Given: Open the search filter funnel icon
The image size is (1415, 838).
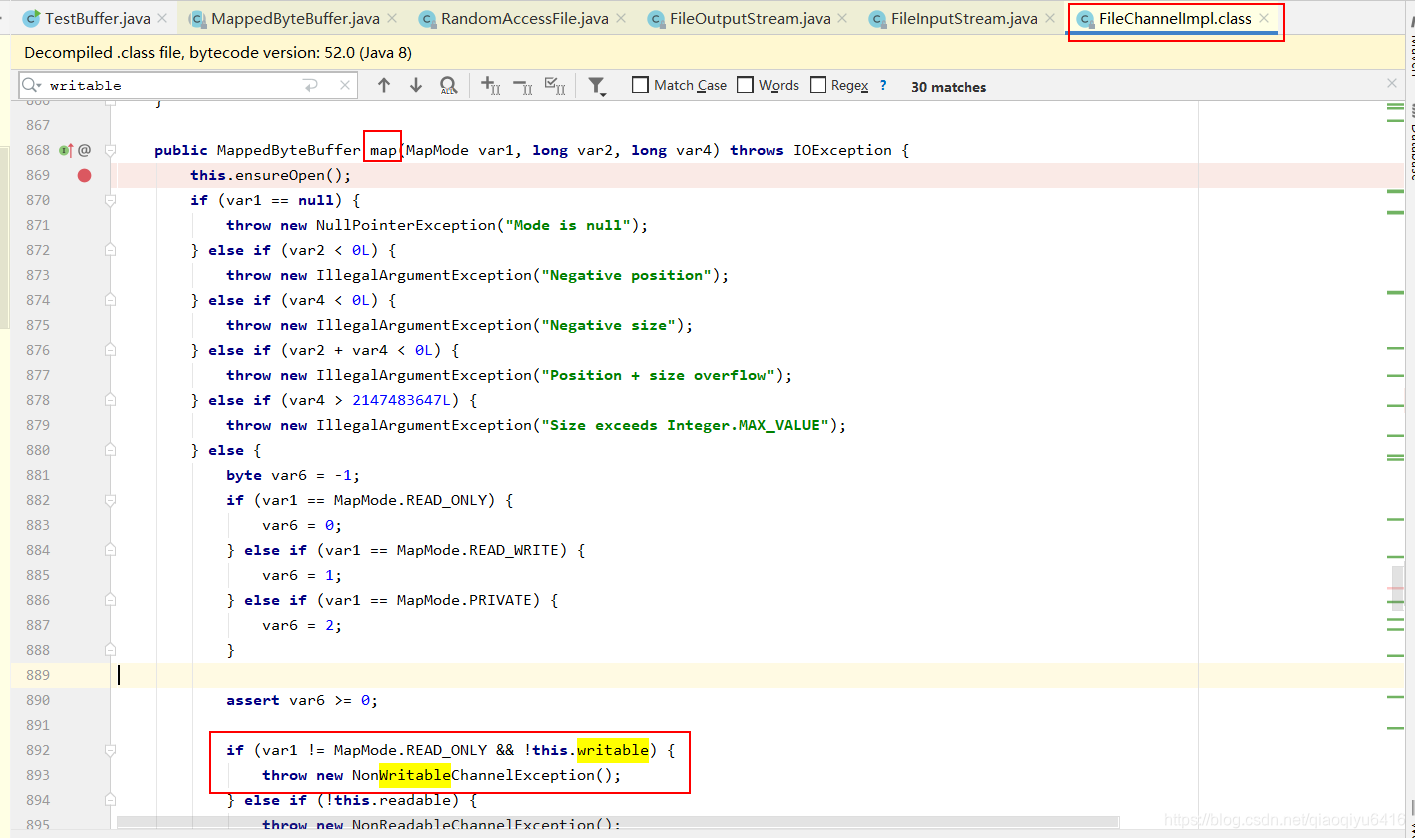Looking at the screenshot, I should click(x=596, y=85).
